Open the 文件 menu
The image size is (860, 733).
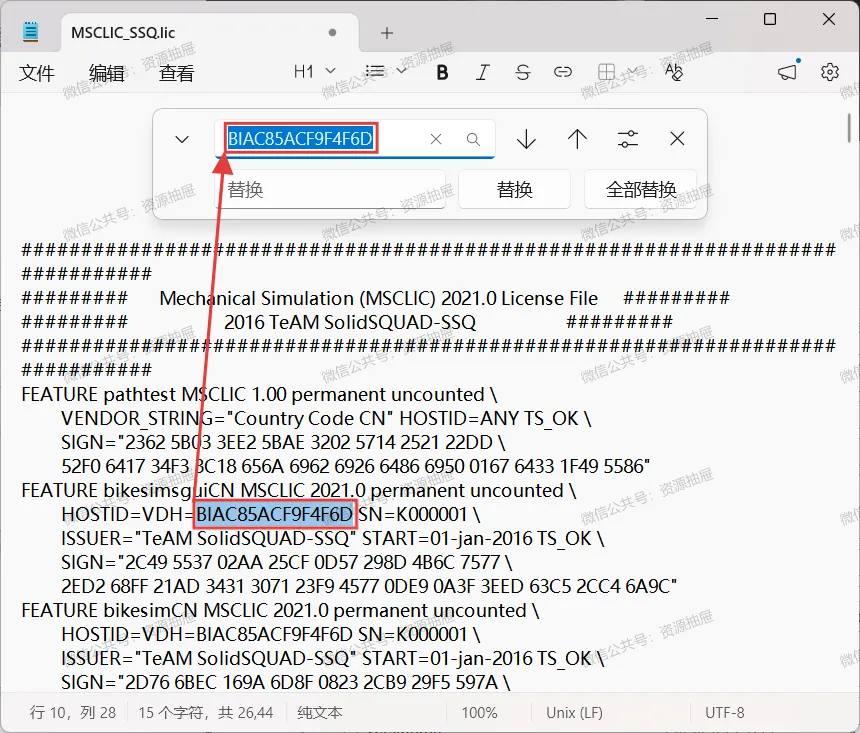(37, 72)
